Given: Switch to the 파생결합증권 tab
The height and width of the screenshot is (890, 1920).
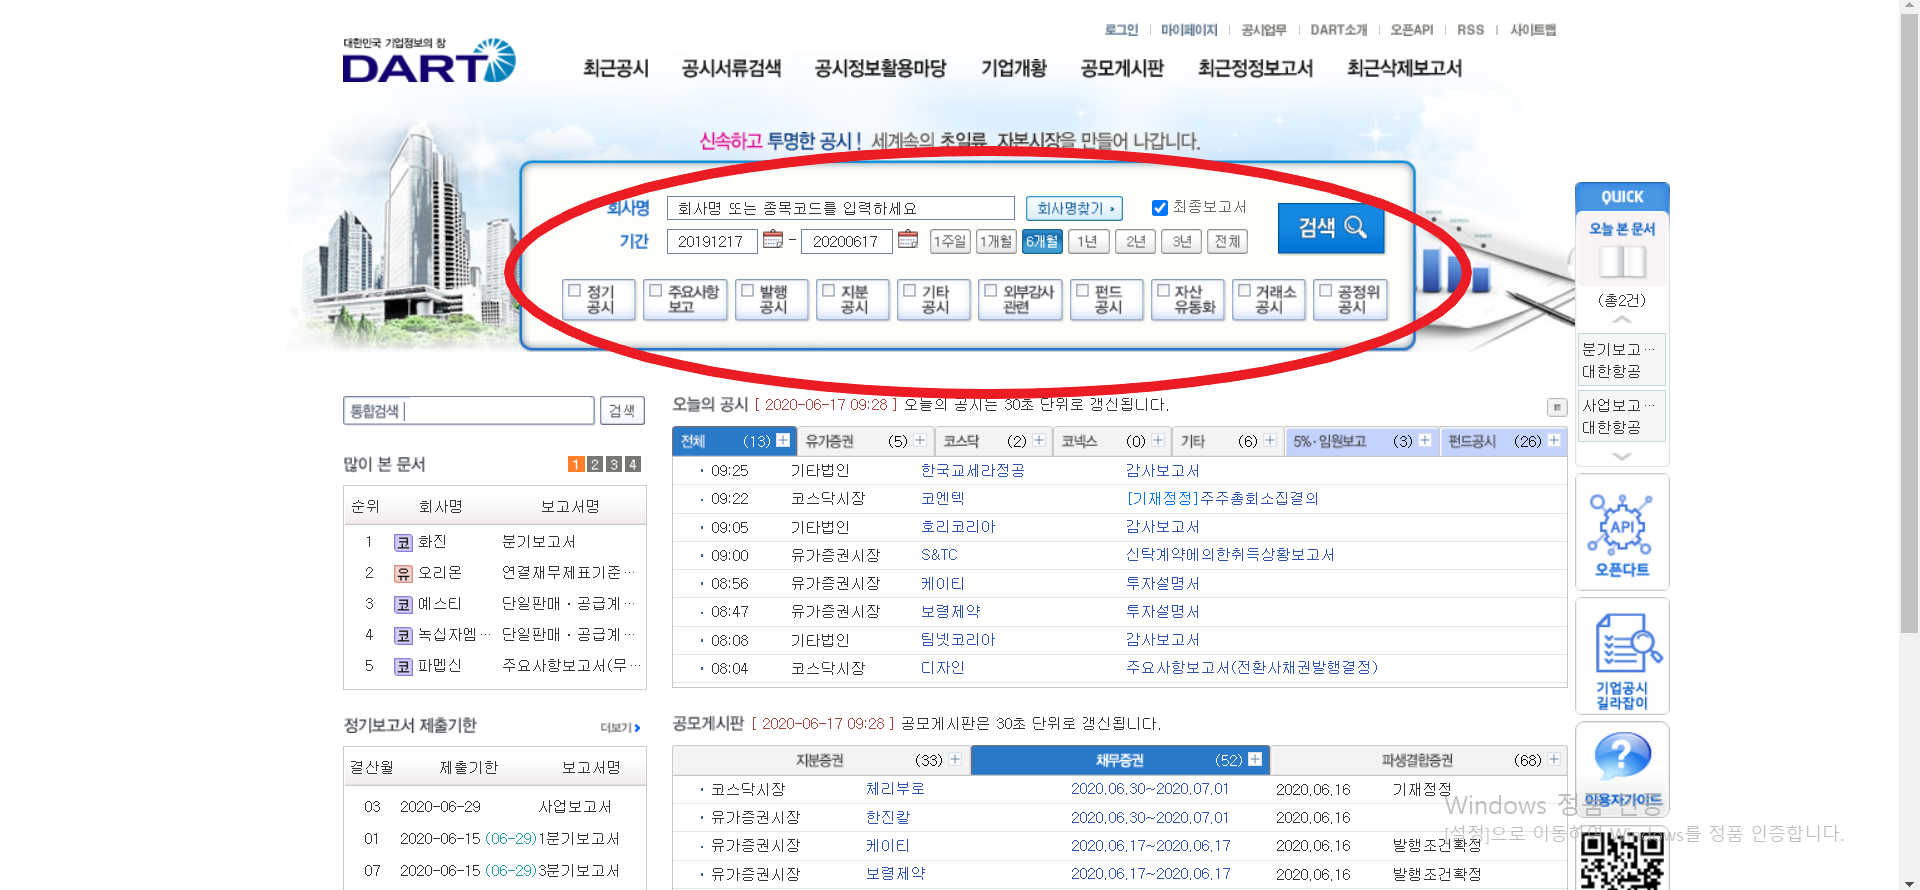Looking at the screenshot, I should 1417,760.
